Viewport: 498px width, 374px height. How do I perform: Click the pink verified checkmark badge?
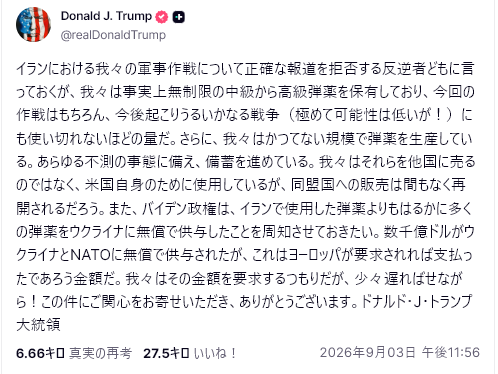point(162,17)
